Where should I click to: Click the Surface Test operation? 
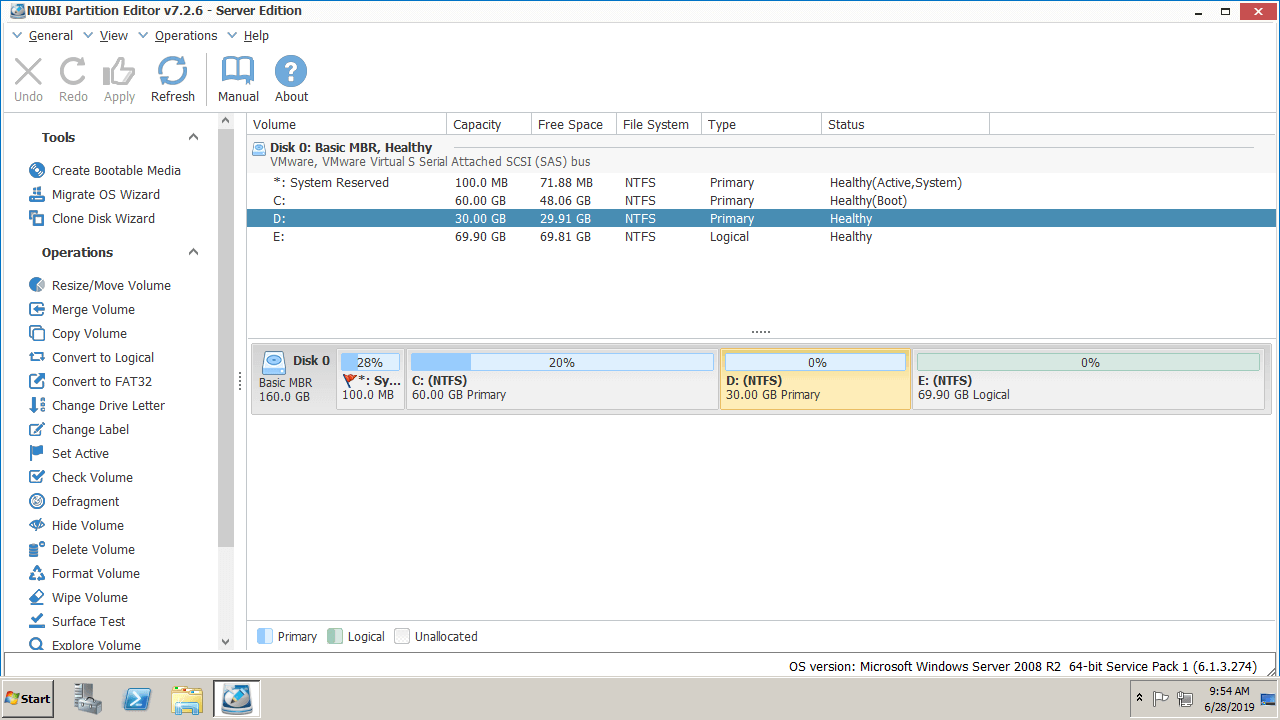[x=88, y=622]
